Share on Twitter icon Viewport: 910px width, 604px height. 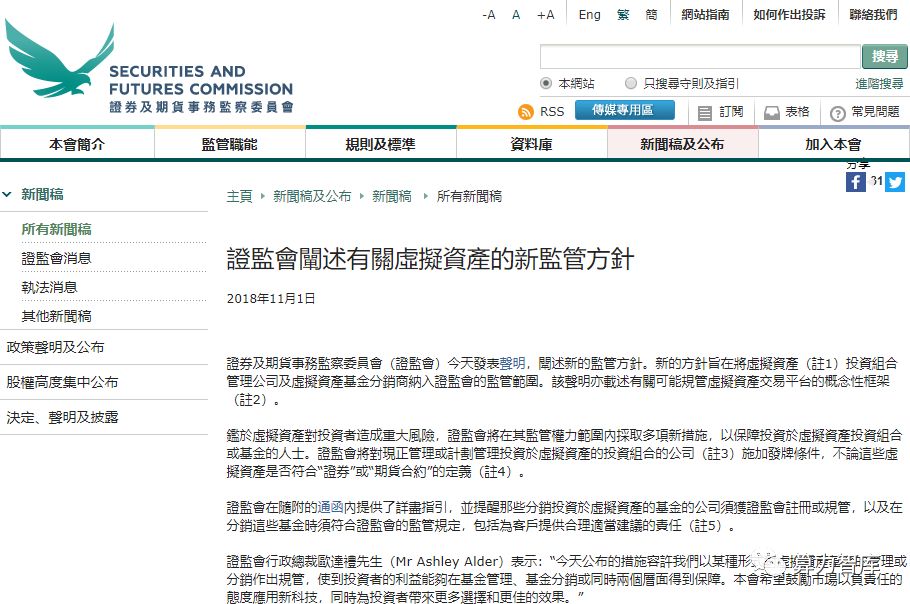tap(895, 182)
